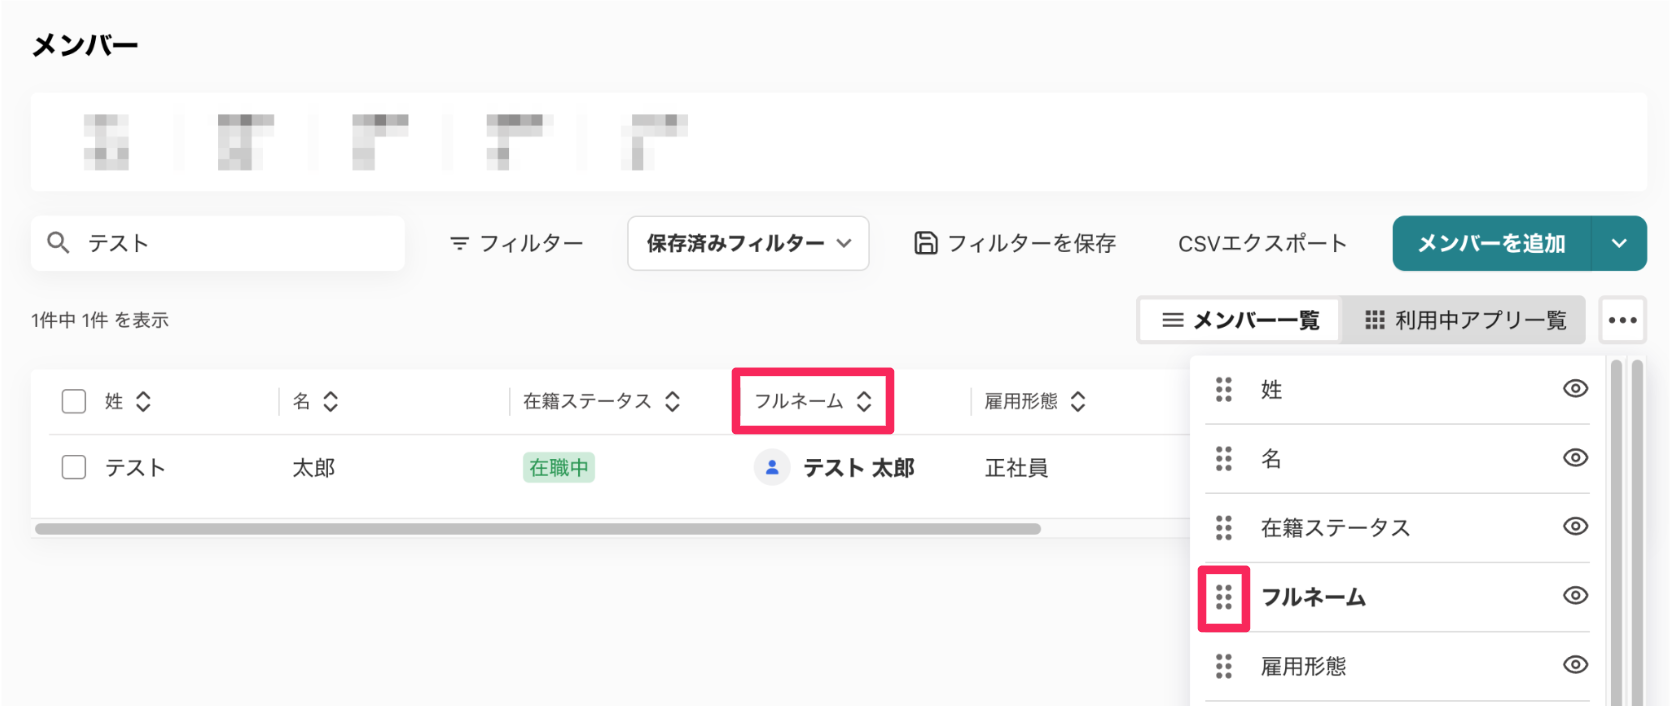The image size is (1678, 706).
Task: Click the horizontal table scrollbar
Action: coord(538,528)
